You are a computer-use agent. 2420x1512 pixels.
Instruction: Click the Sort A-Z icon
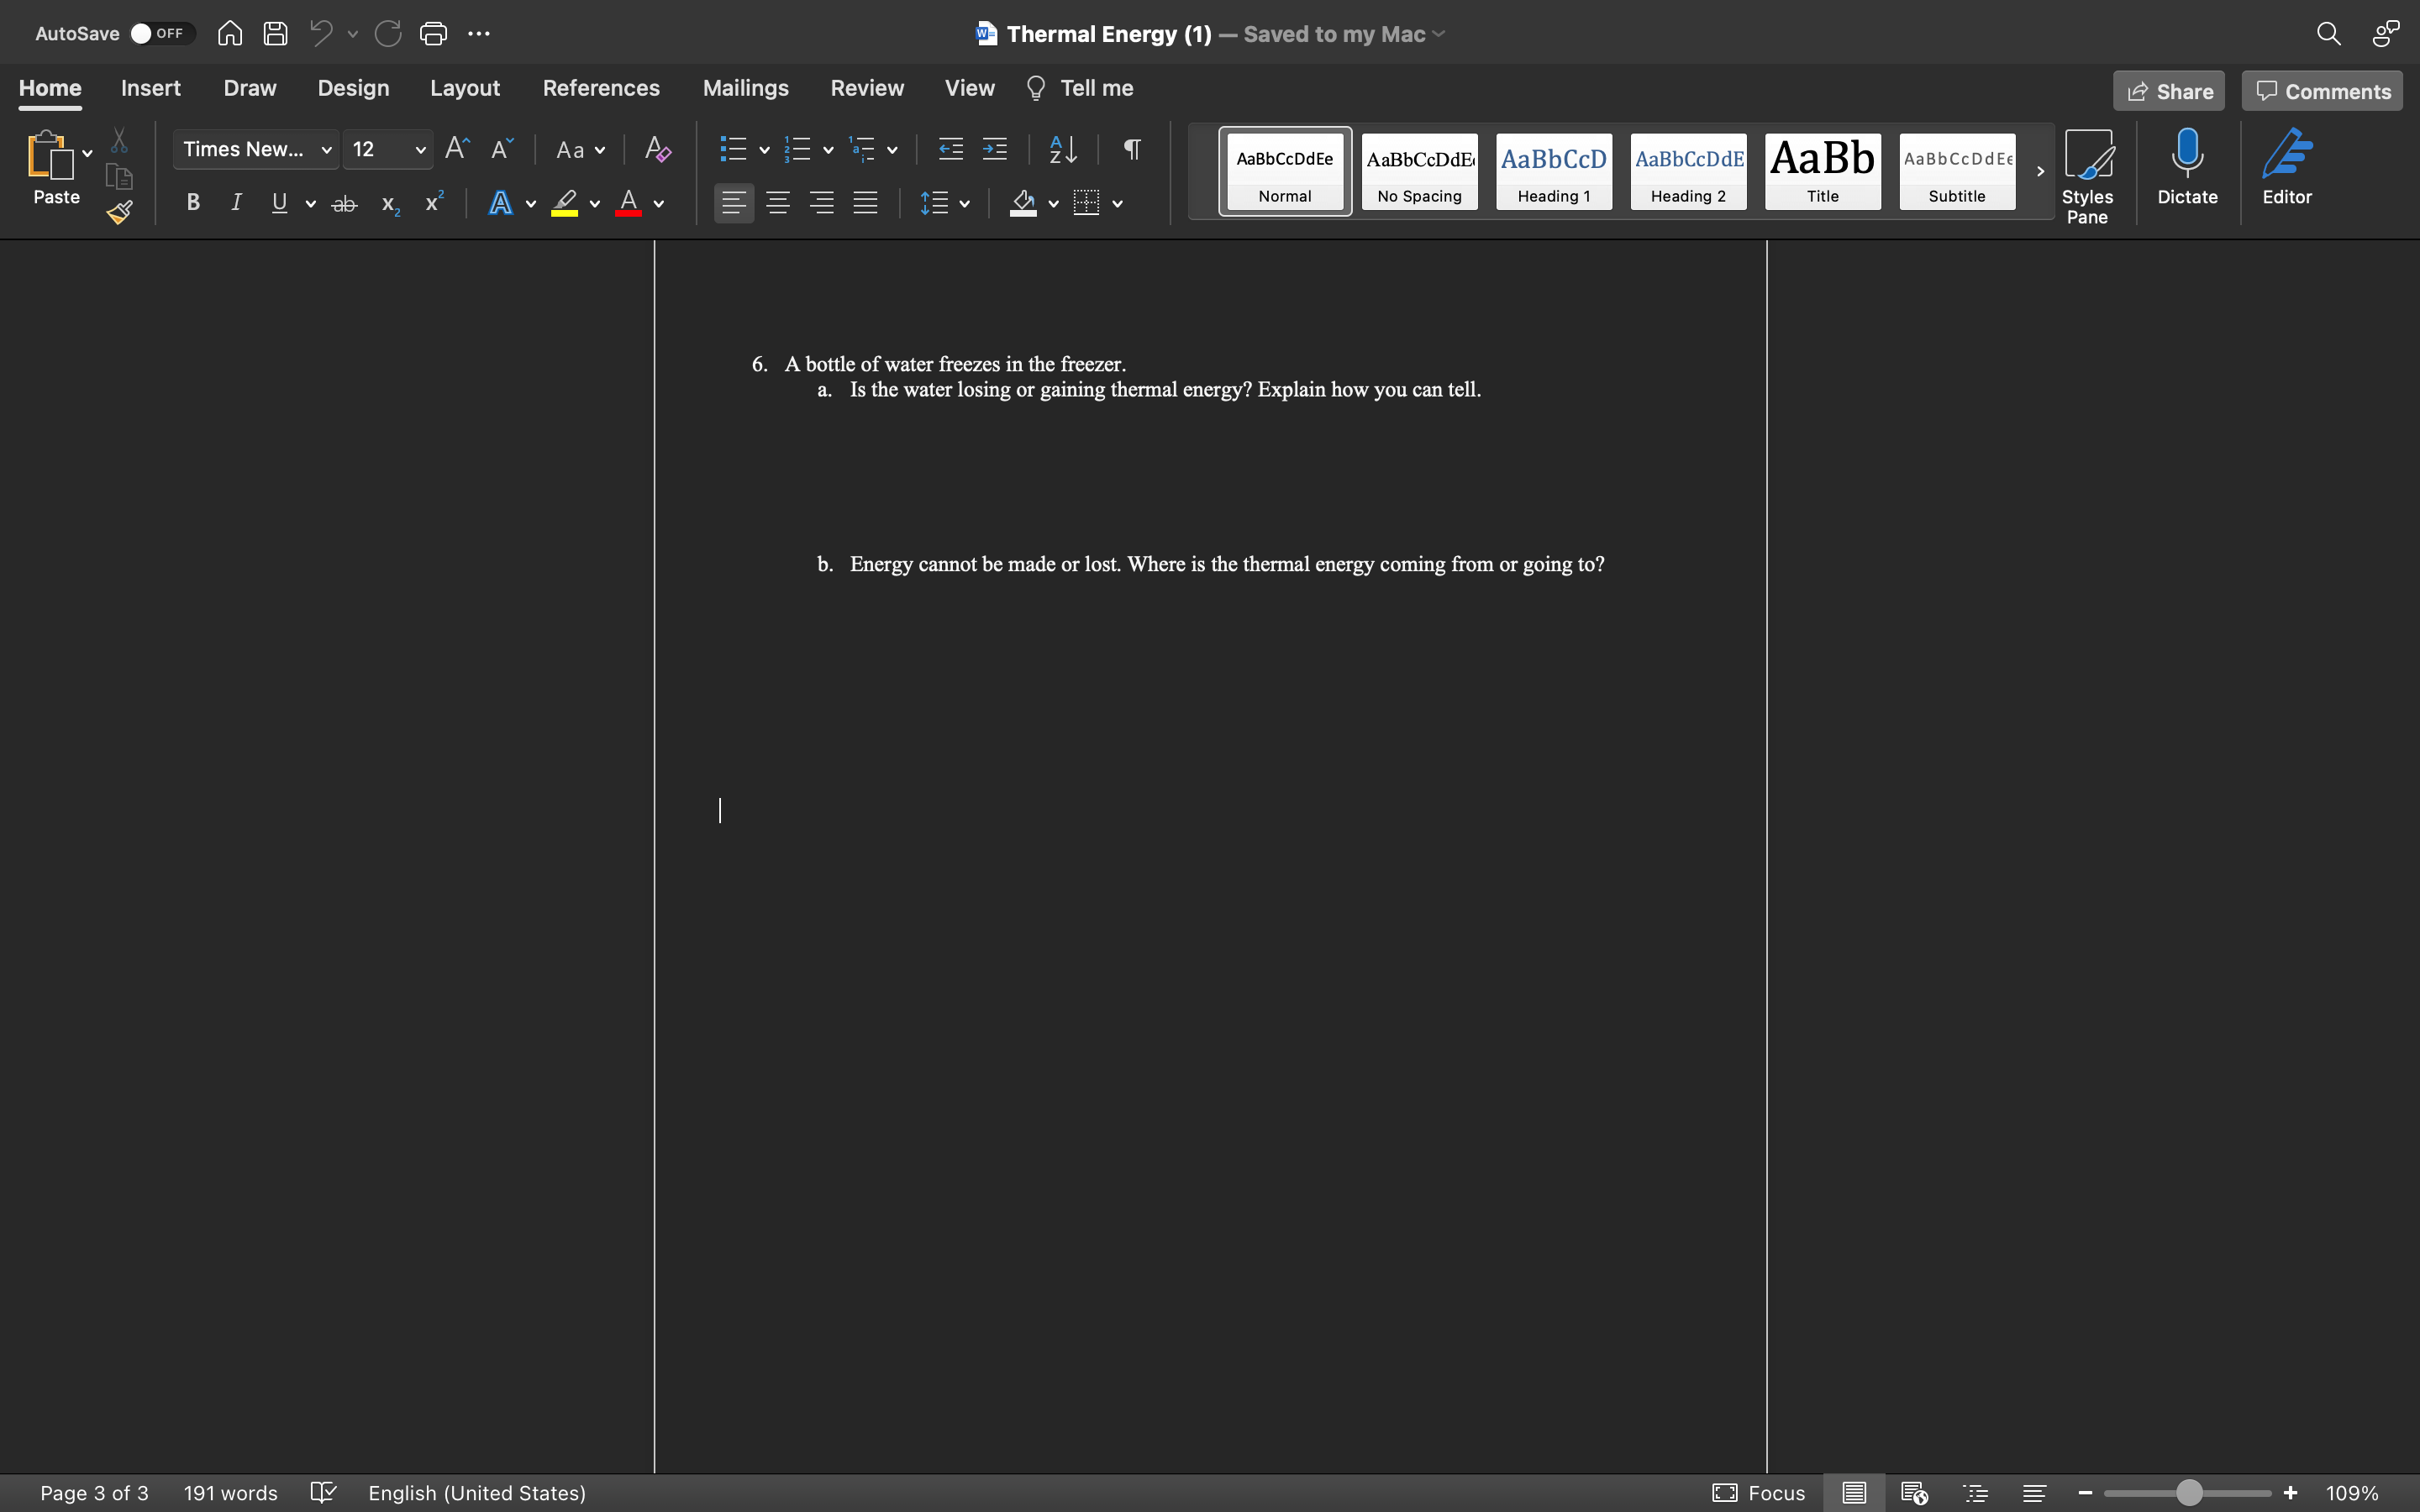click(1063, 149)
